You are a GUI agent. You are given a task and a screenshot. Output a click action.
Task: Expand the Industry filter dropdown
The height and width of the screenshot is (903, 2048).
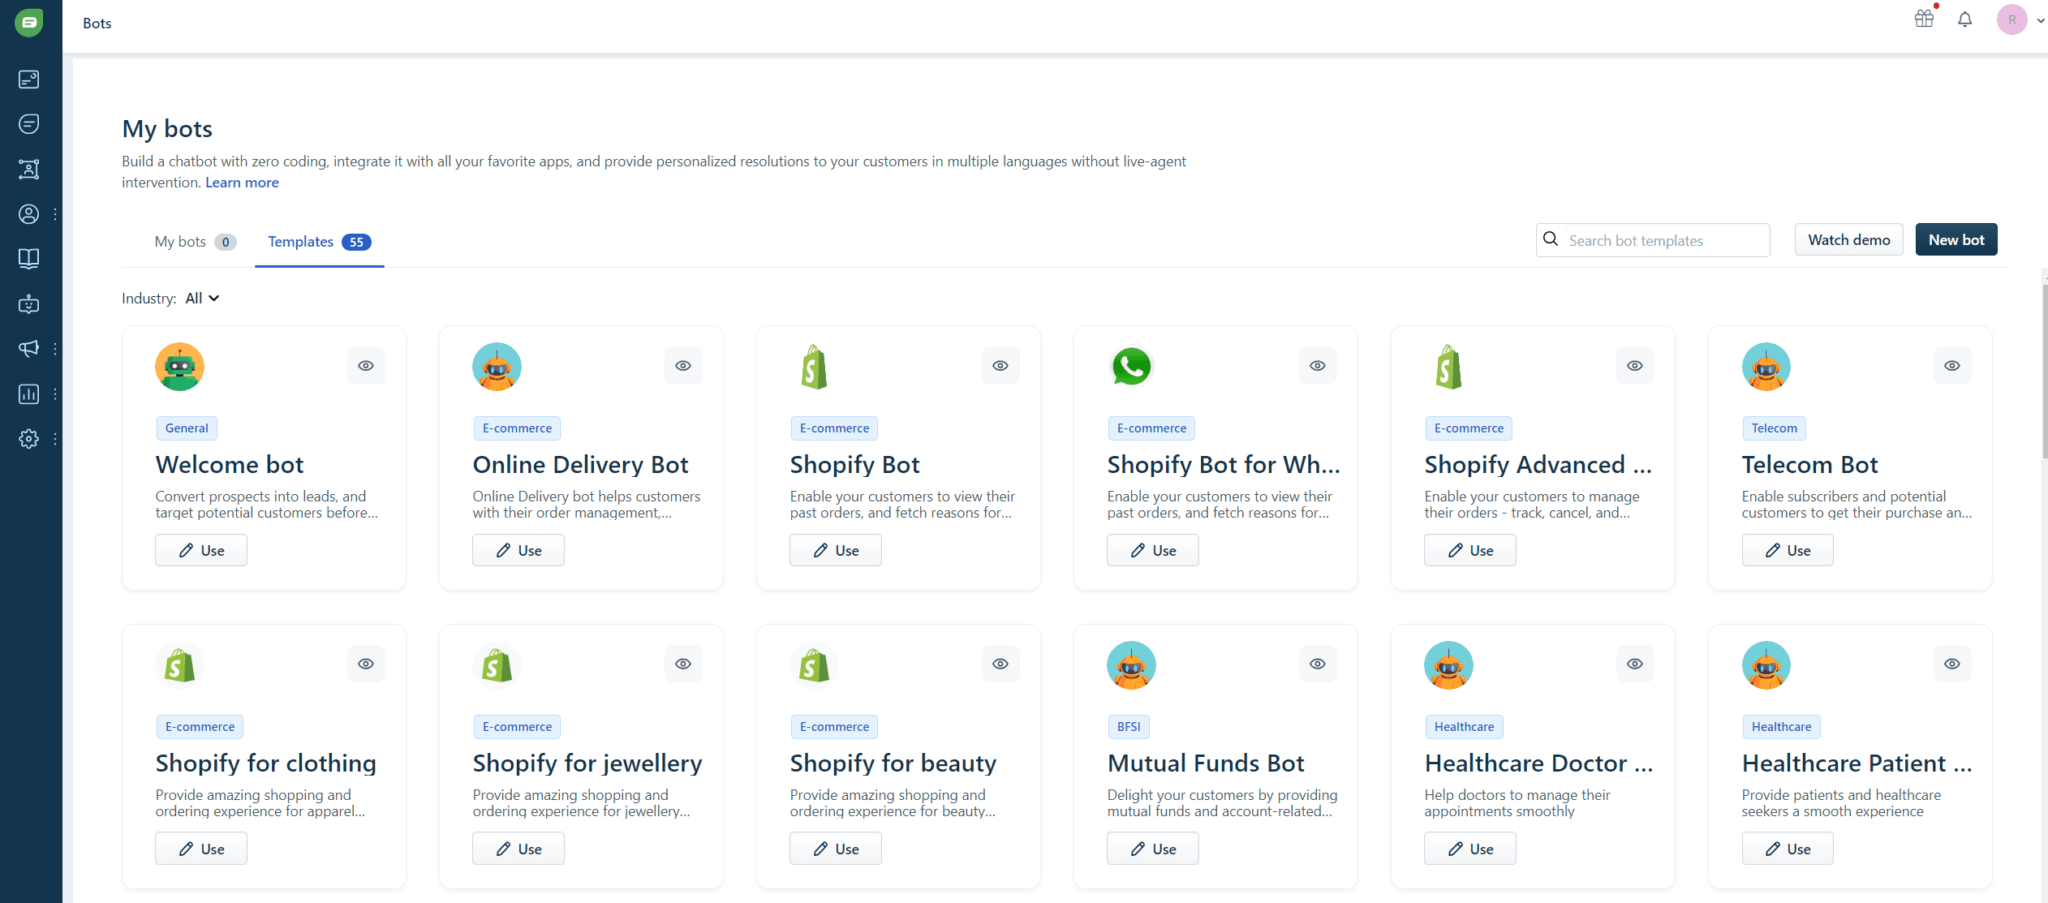tap(201, 297)
